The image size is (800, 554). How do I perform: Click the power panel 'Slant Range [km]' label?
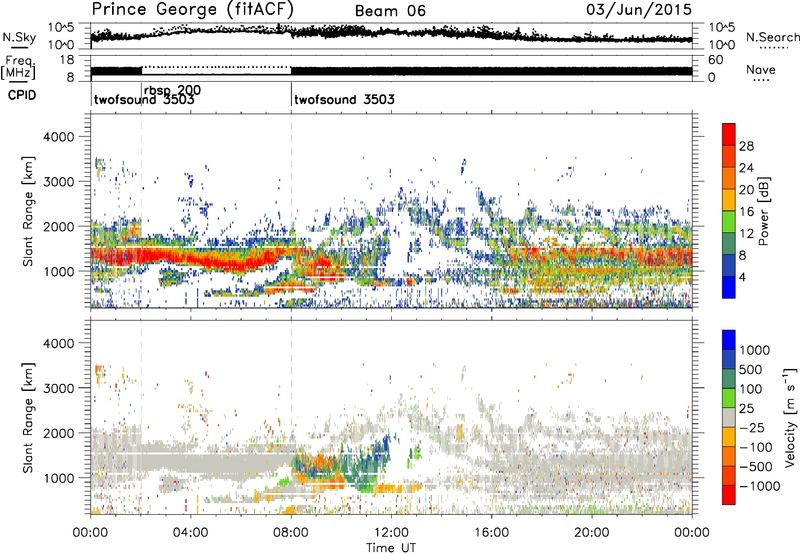(x=28, y=211)
